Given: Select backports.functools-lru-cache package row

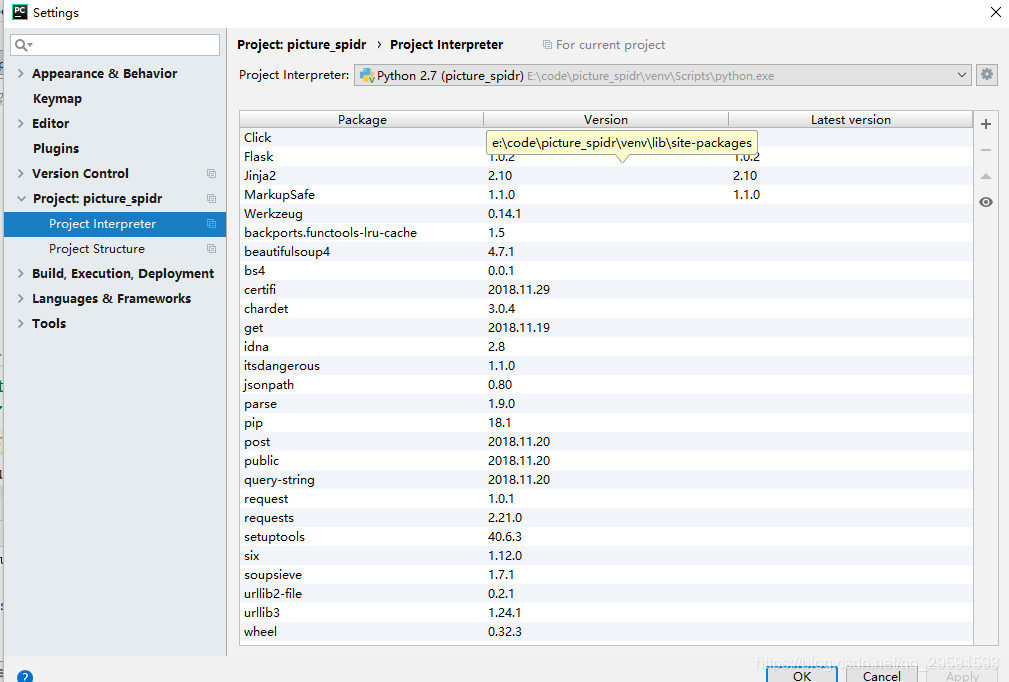Looking at the screenshot, I should pos(606,232).
